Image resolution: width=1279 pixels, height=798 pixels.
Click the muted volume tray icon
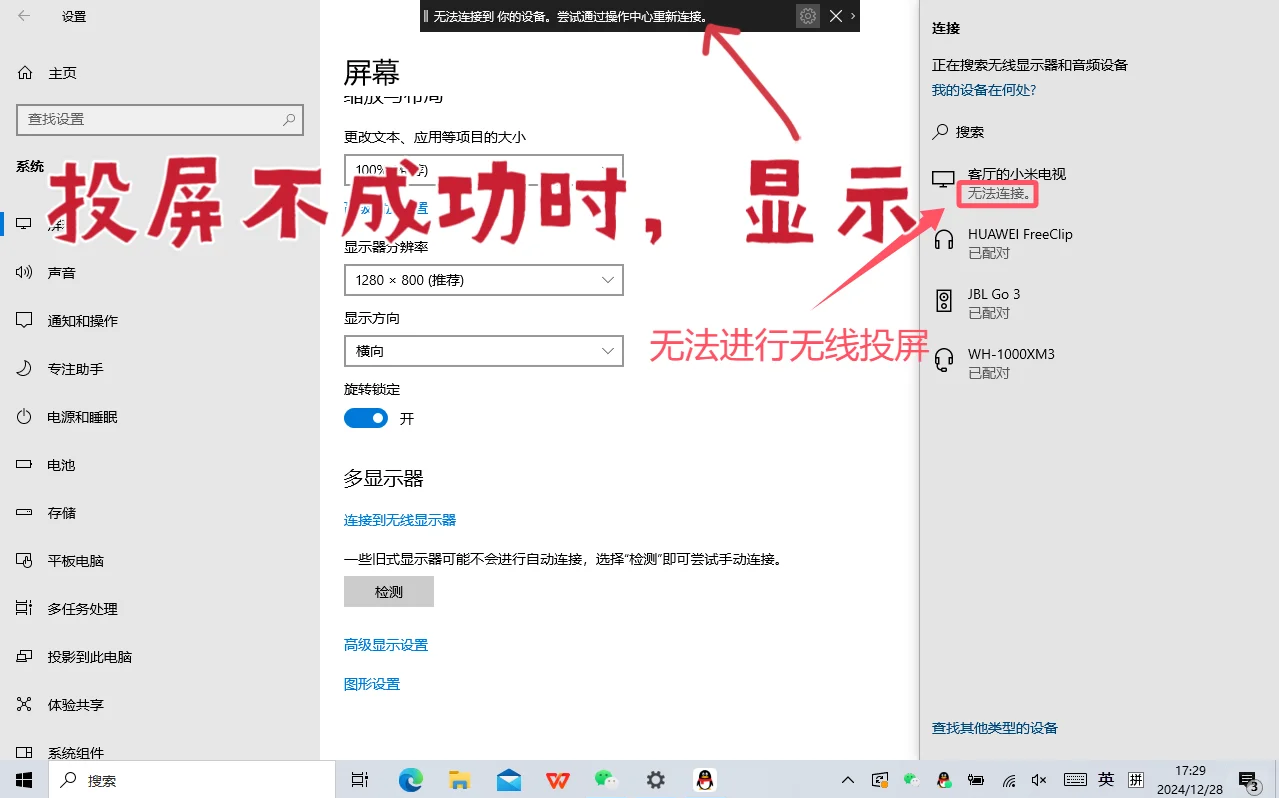1039,780
